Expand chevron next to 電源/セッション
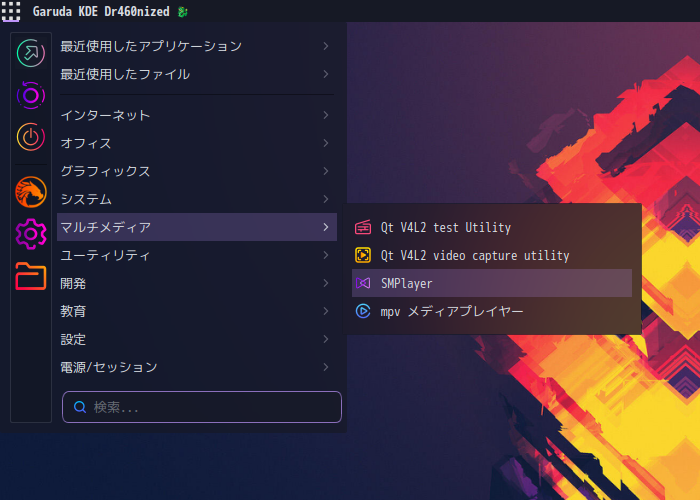Viewport: 700px width, 500px height. point(326,367)
